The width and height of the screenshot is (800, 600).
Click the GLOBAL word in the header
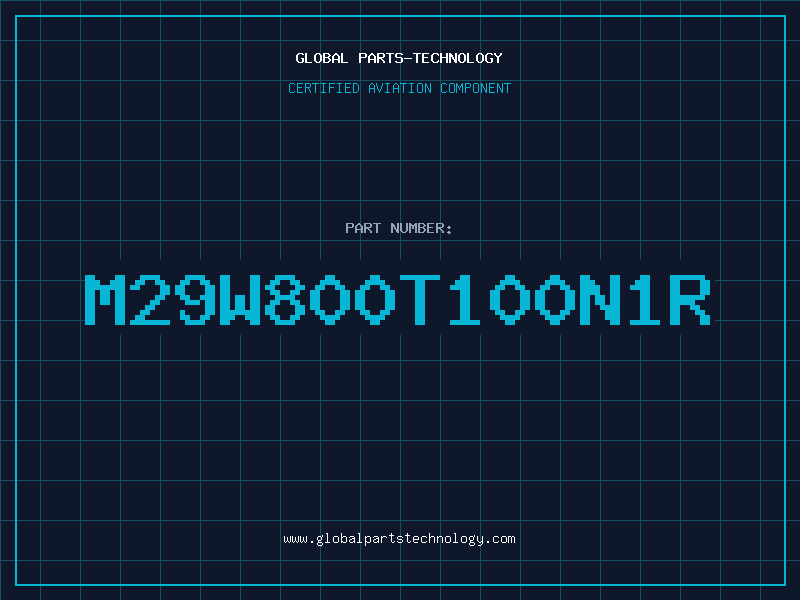pos(321,58)
